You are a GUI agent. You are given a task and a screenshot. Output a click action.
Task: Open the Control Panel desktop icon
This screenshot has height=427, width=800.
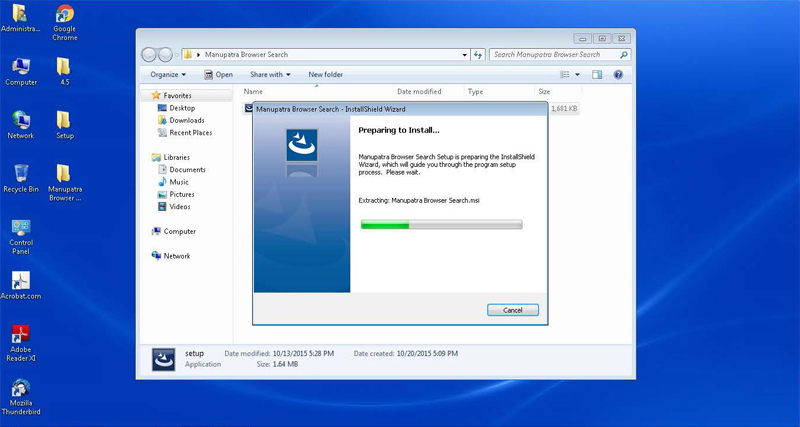(x=21, y=237)
